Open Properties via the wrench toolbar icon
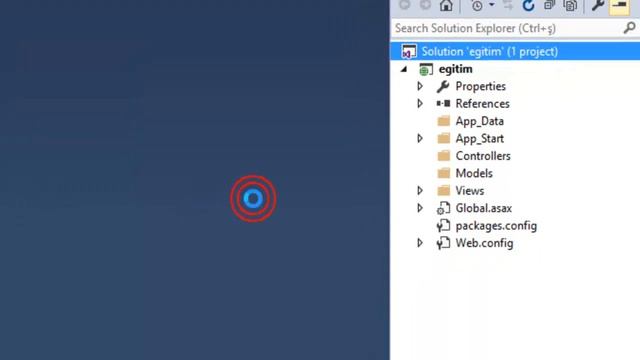640x360 pixels. click(x=598, y=5)
